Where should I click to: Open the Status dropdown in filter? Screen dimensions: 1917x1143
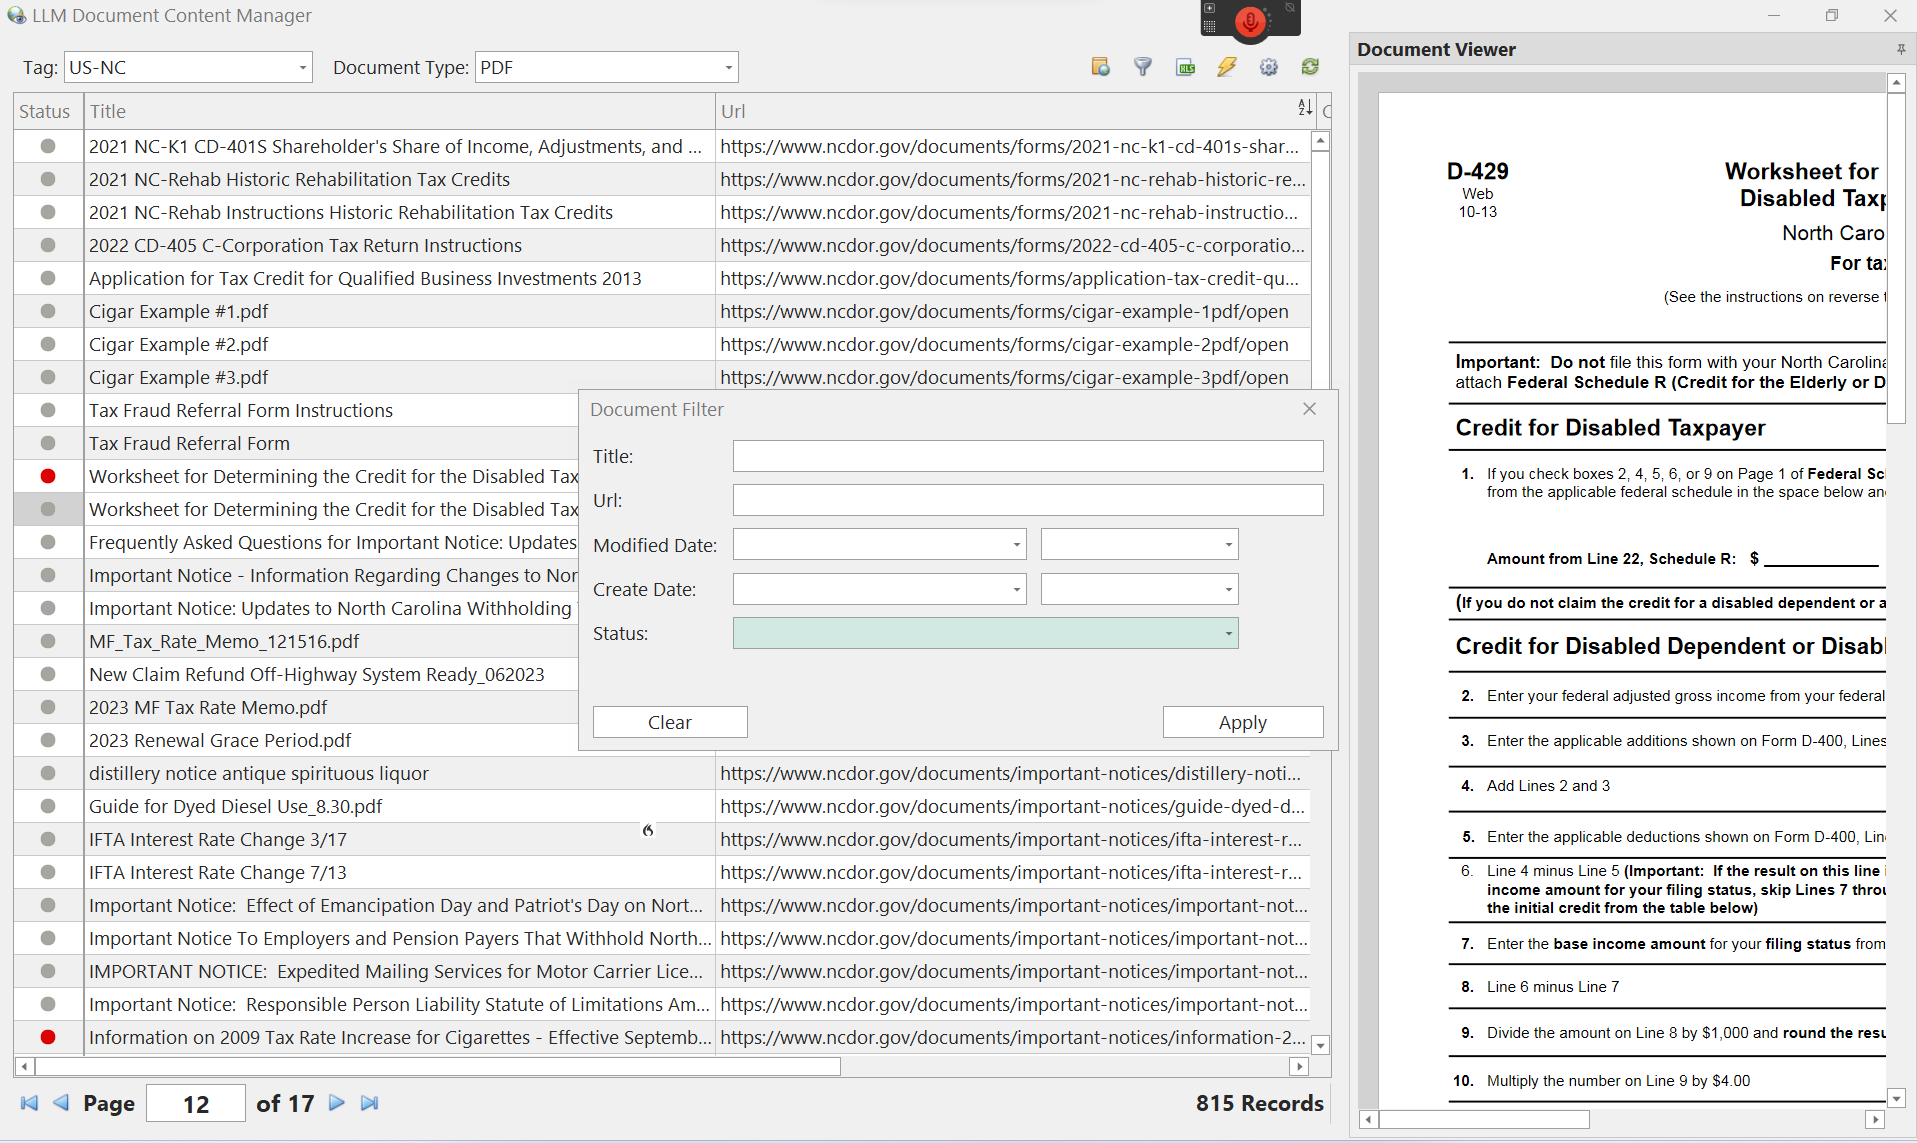coord(1228,633)
